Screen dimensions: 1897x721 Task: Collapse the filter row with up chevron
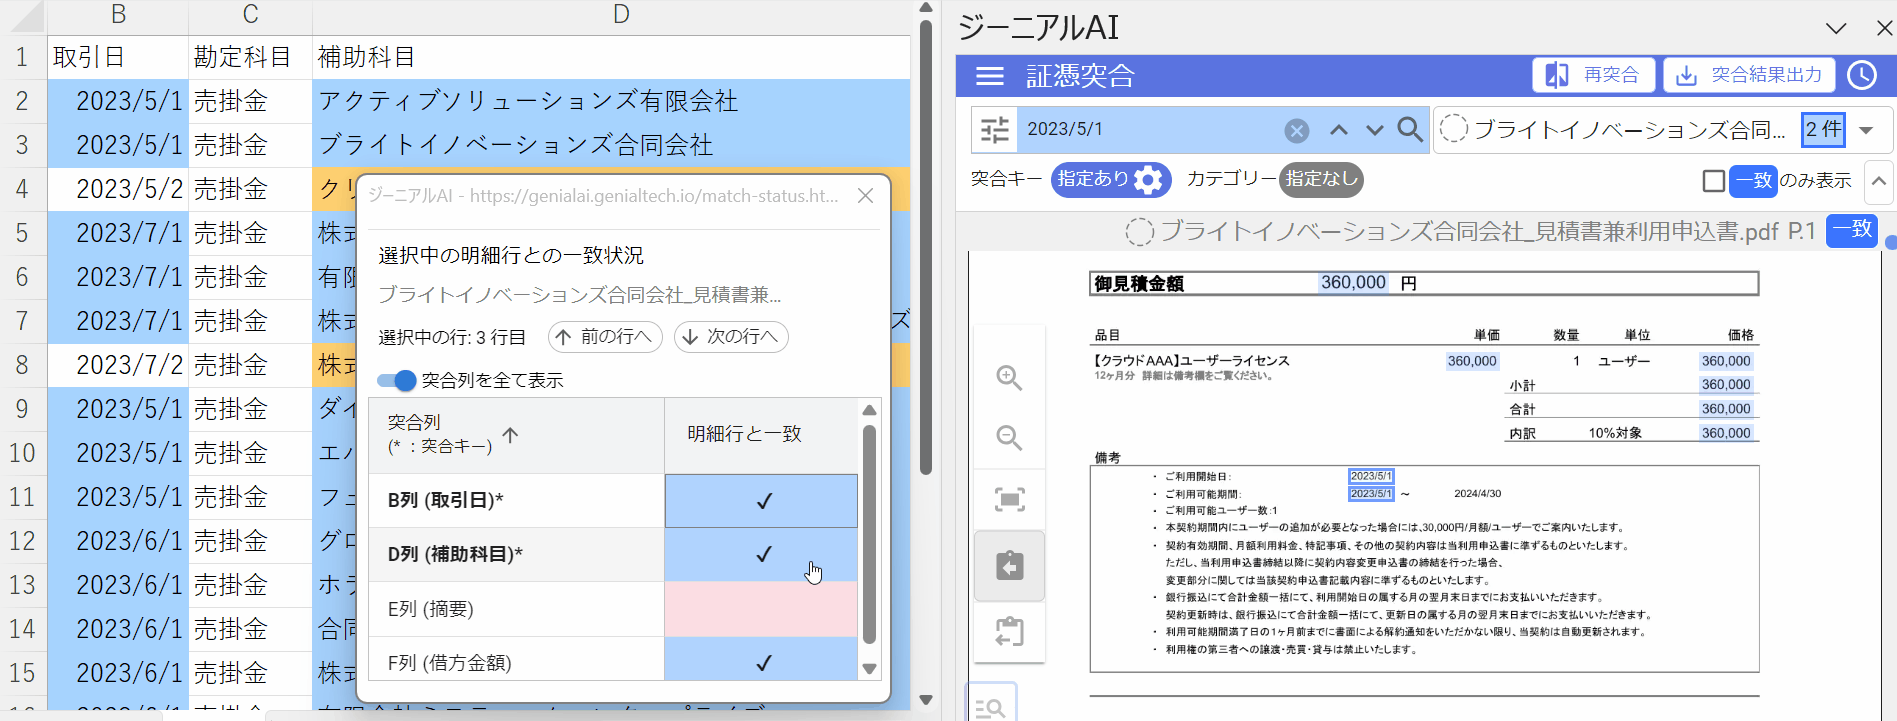click(x=1879, y=181)
